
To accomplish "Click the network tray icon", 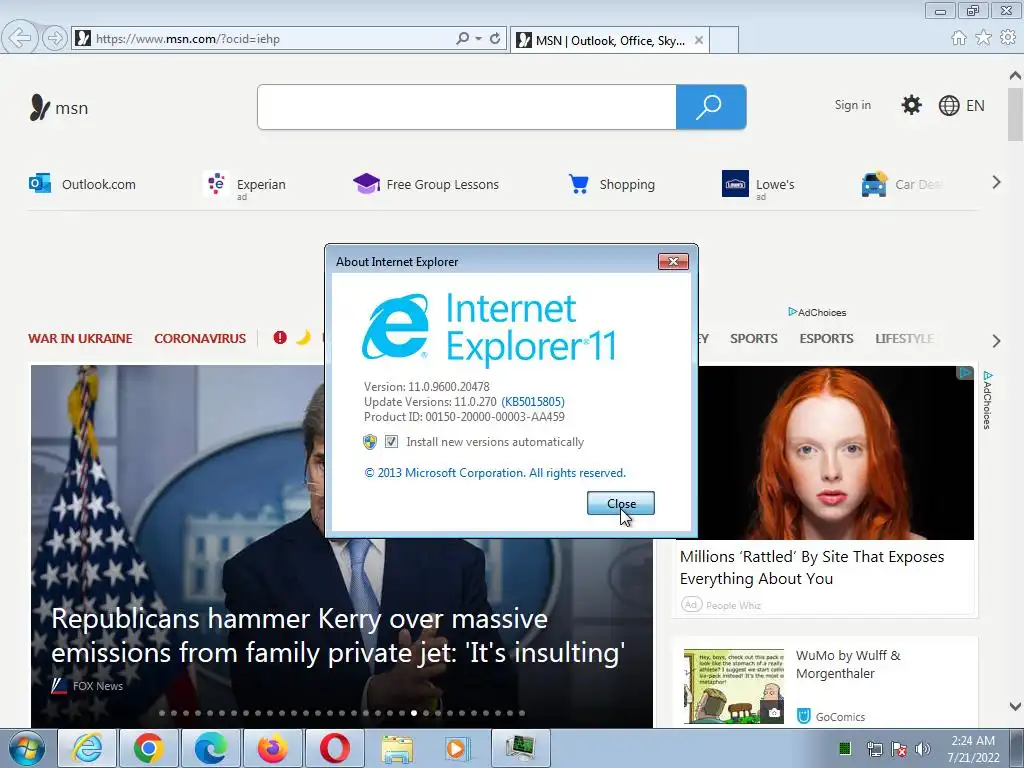I will (874, 748).
